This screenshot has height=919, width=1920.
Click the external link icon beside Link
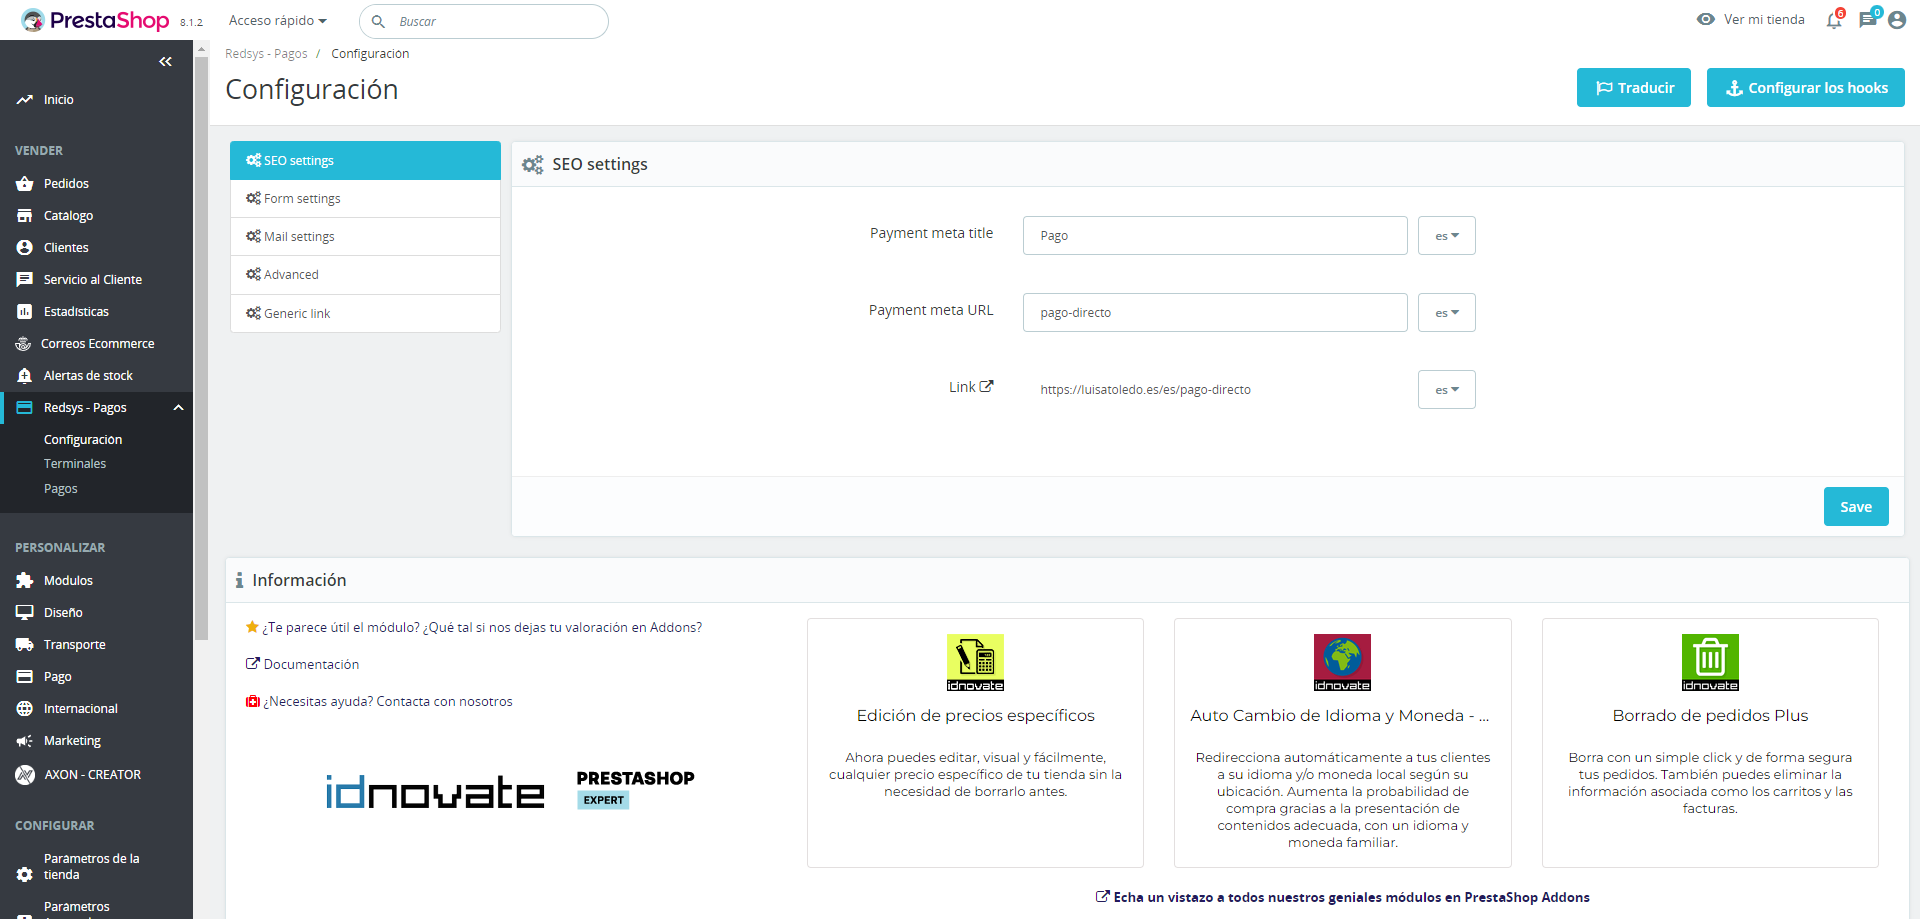coord(986,387)
